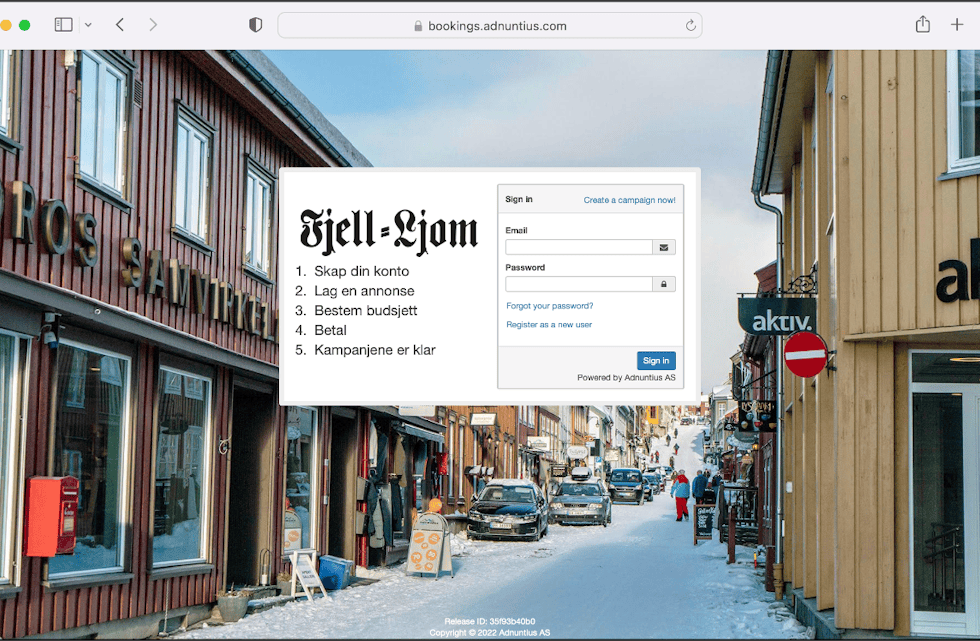Open a new tab with the plus icon

(x=957, y=24)
